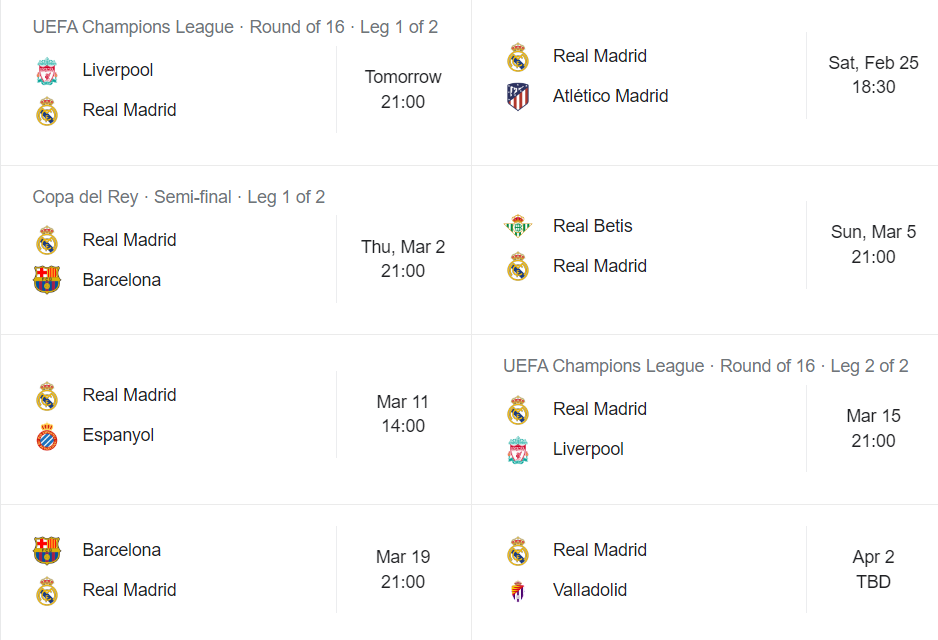The image size is (938, 640).
Task: Open the UEFA Champions League Leg 1 heading
Action: (235, 27)
